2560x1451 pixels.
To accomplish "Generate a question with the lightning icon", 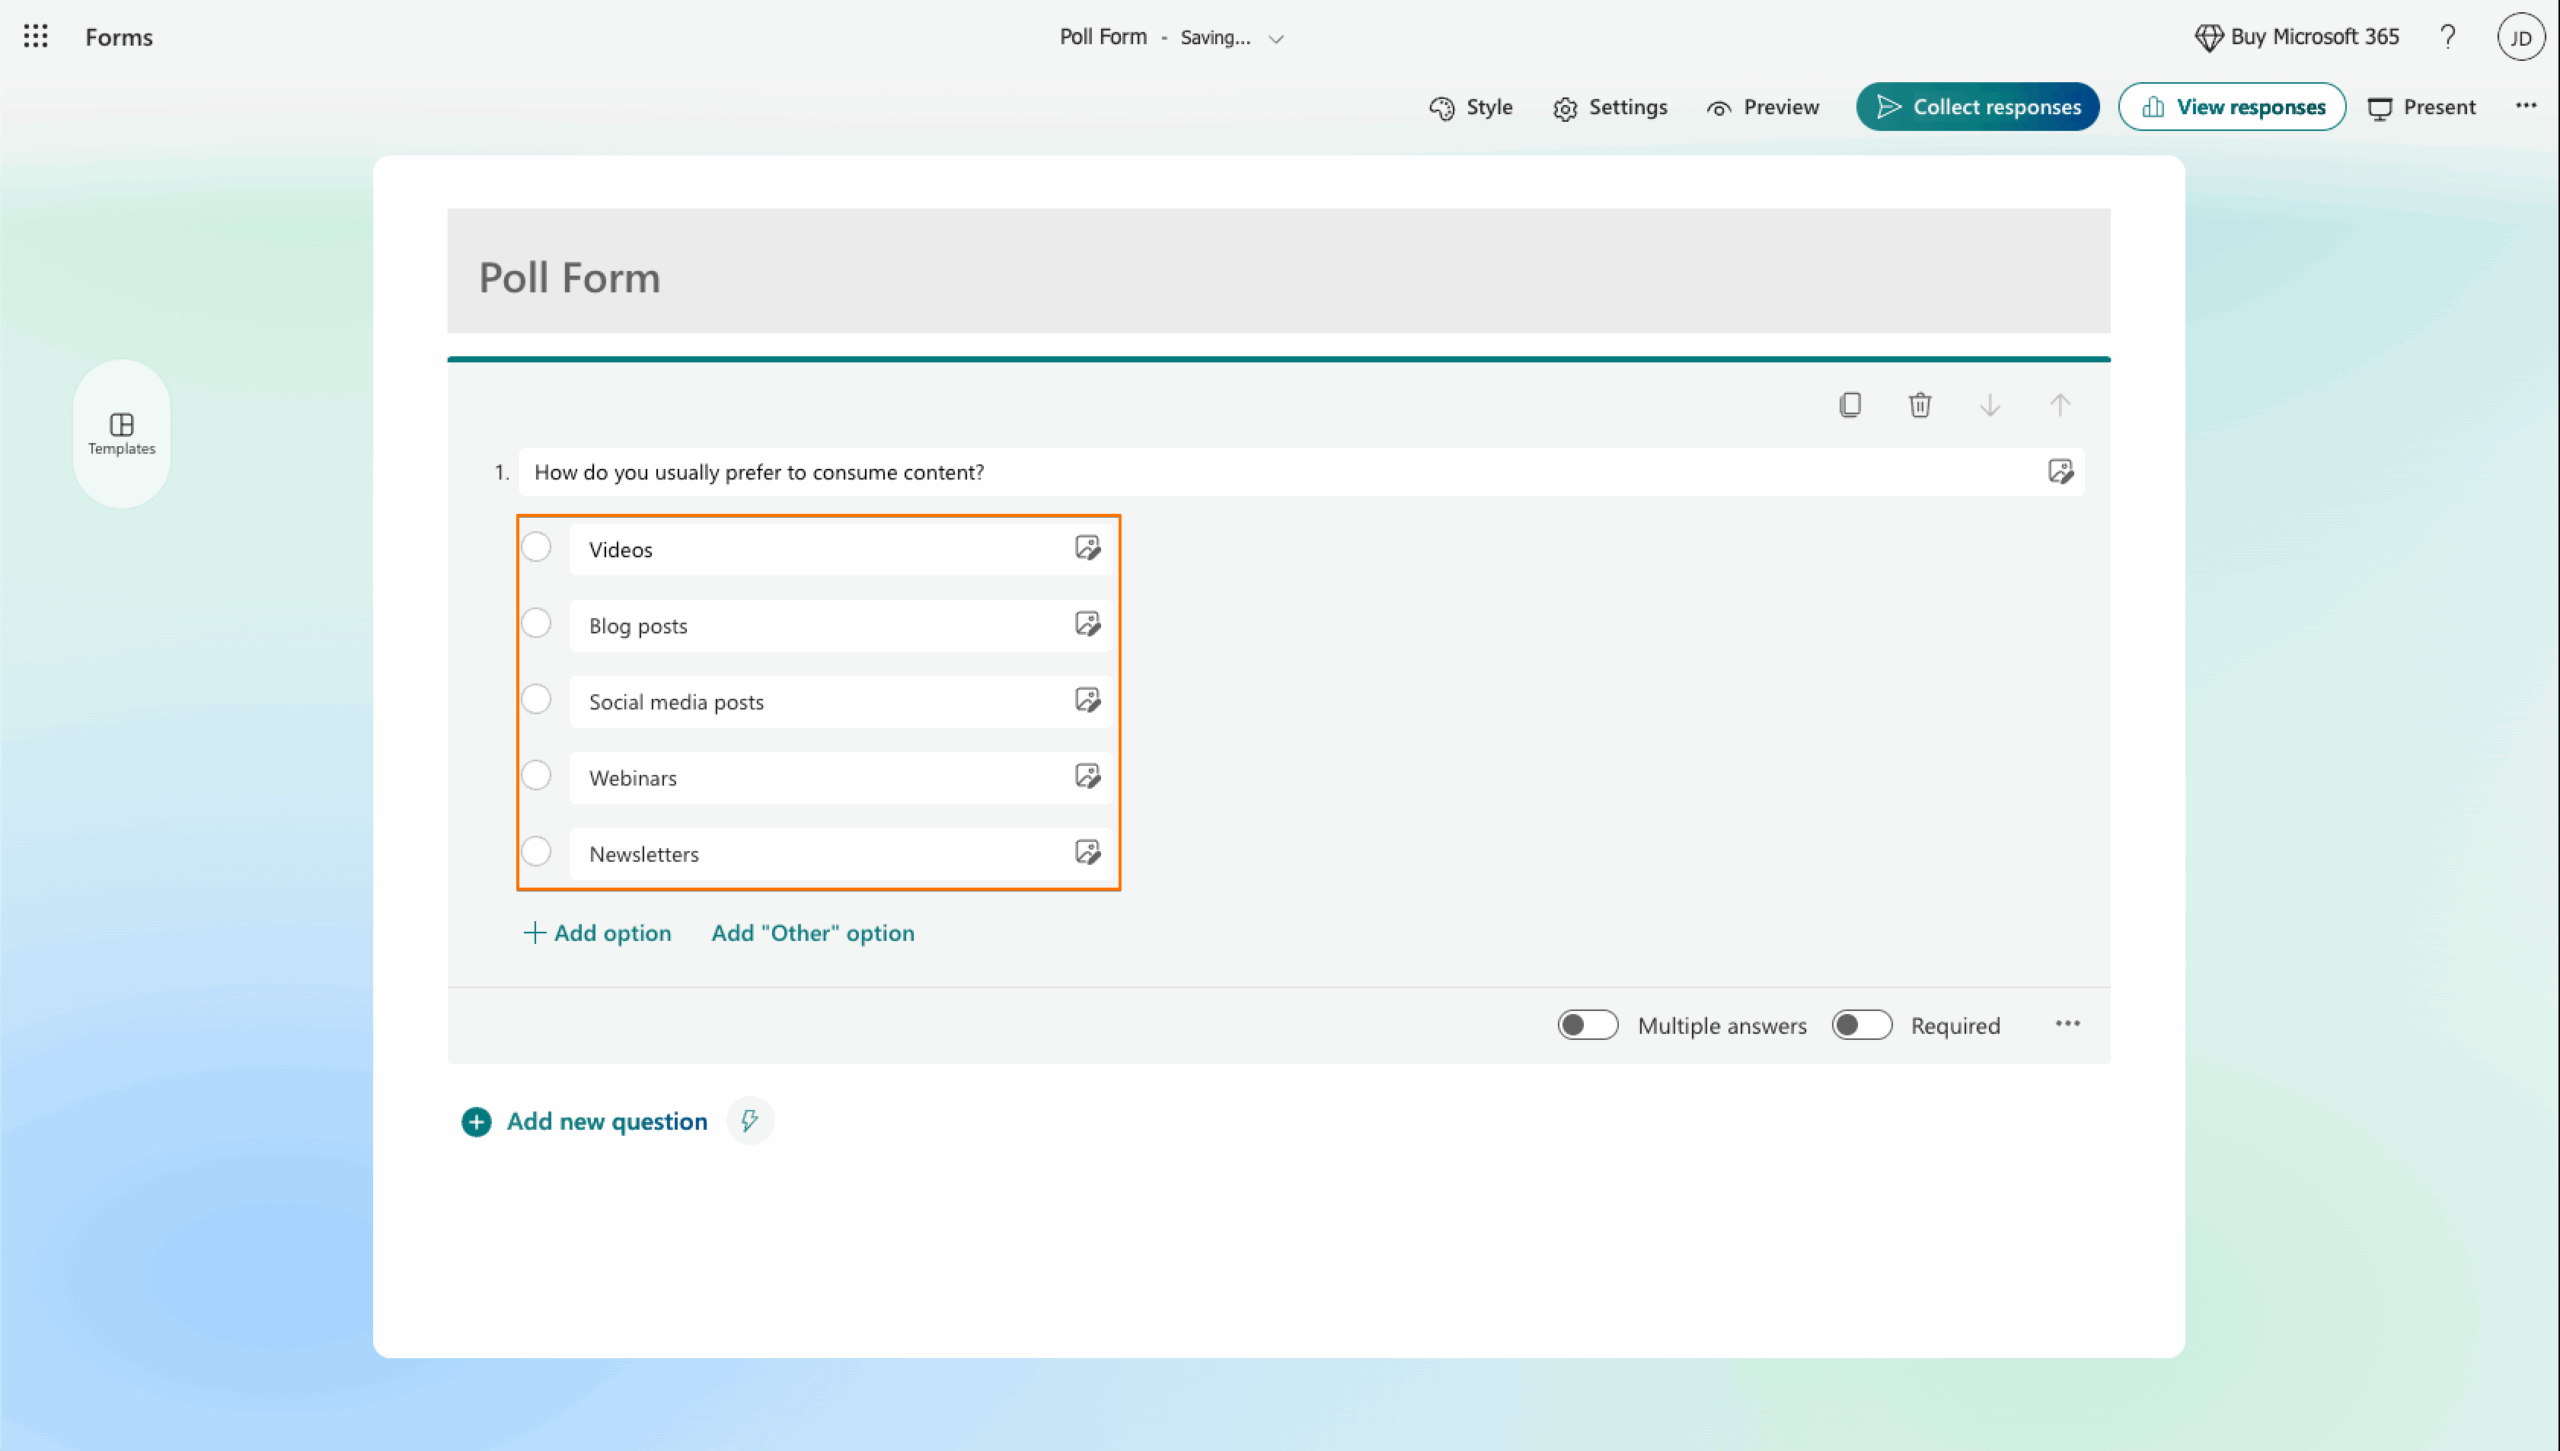I will tap(749, 1121).
